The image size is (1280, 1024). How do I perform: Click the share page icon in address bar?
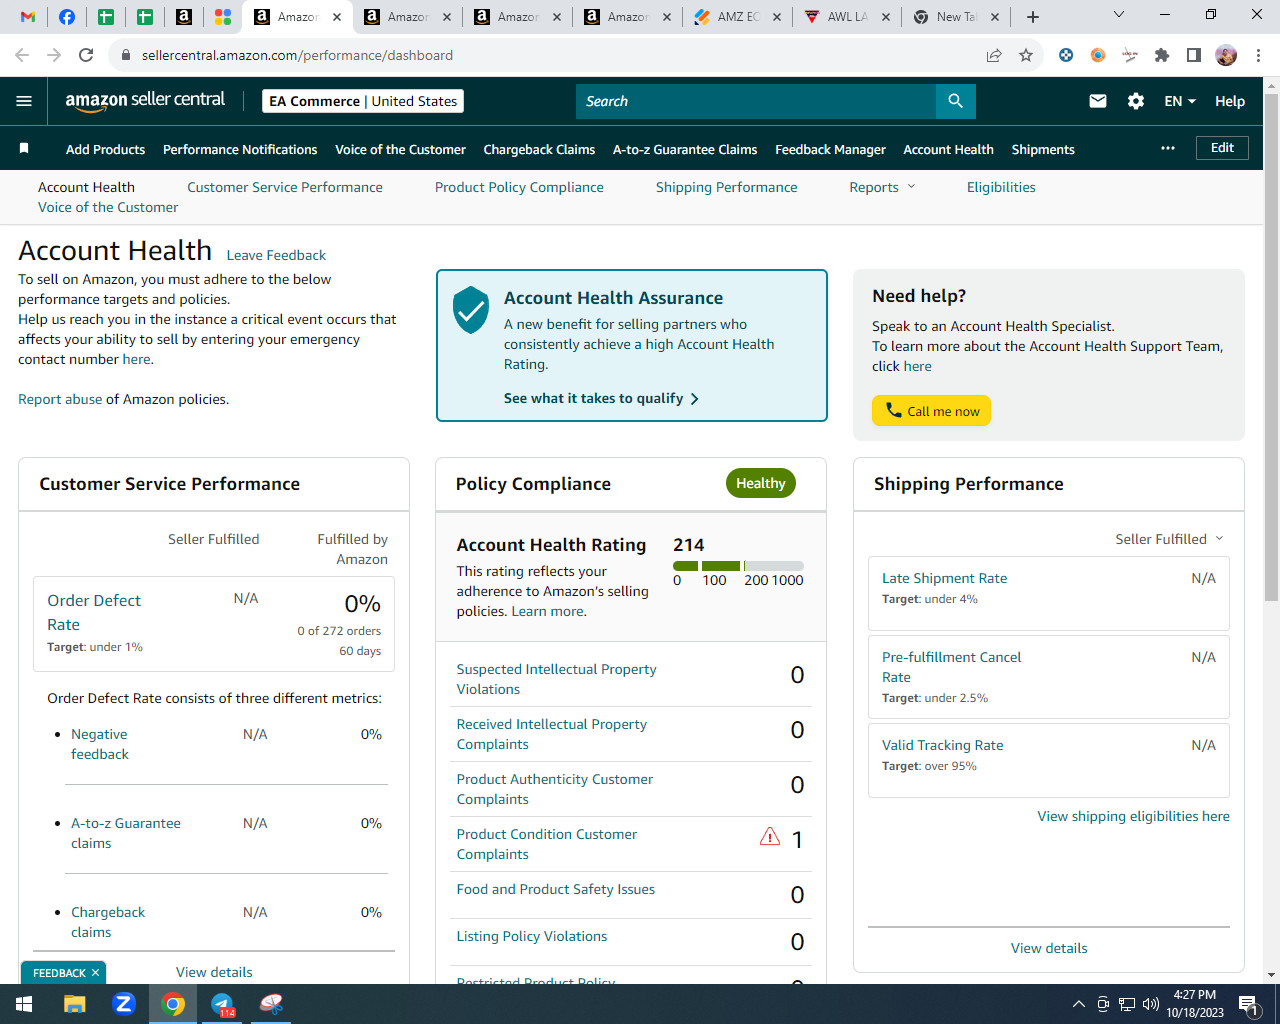click(994, 55)
